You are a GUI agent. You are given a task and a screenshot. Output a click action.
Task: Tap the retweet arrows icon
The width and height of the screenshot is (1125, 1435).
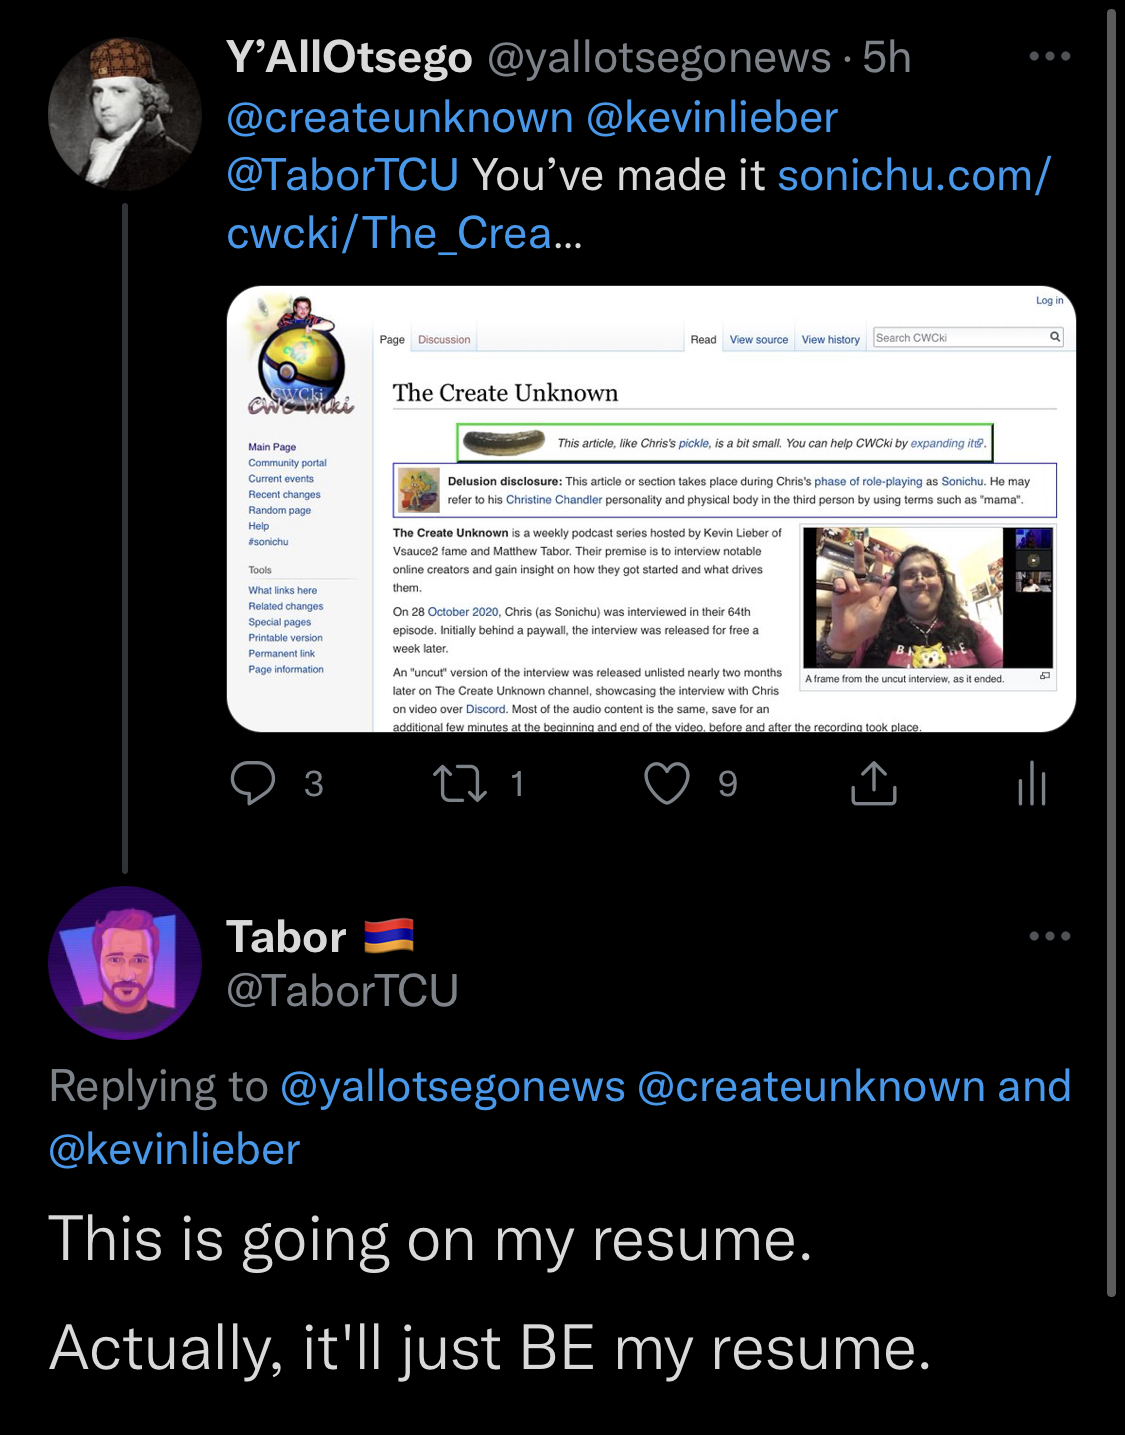(460, 783)
